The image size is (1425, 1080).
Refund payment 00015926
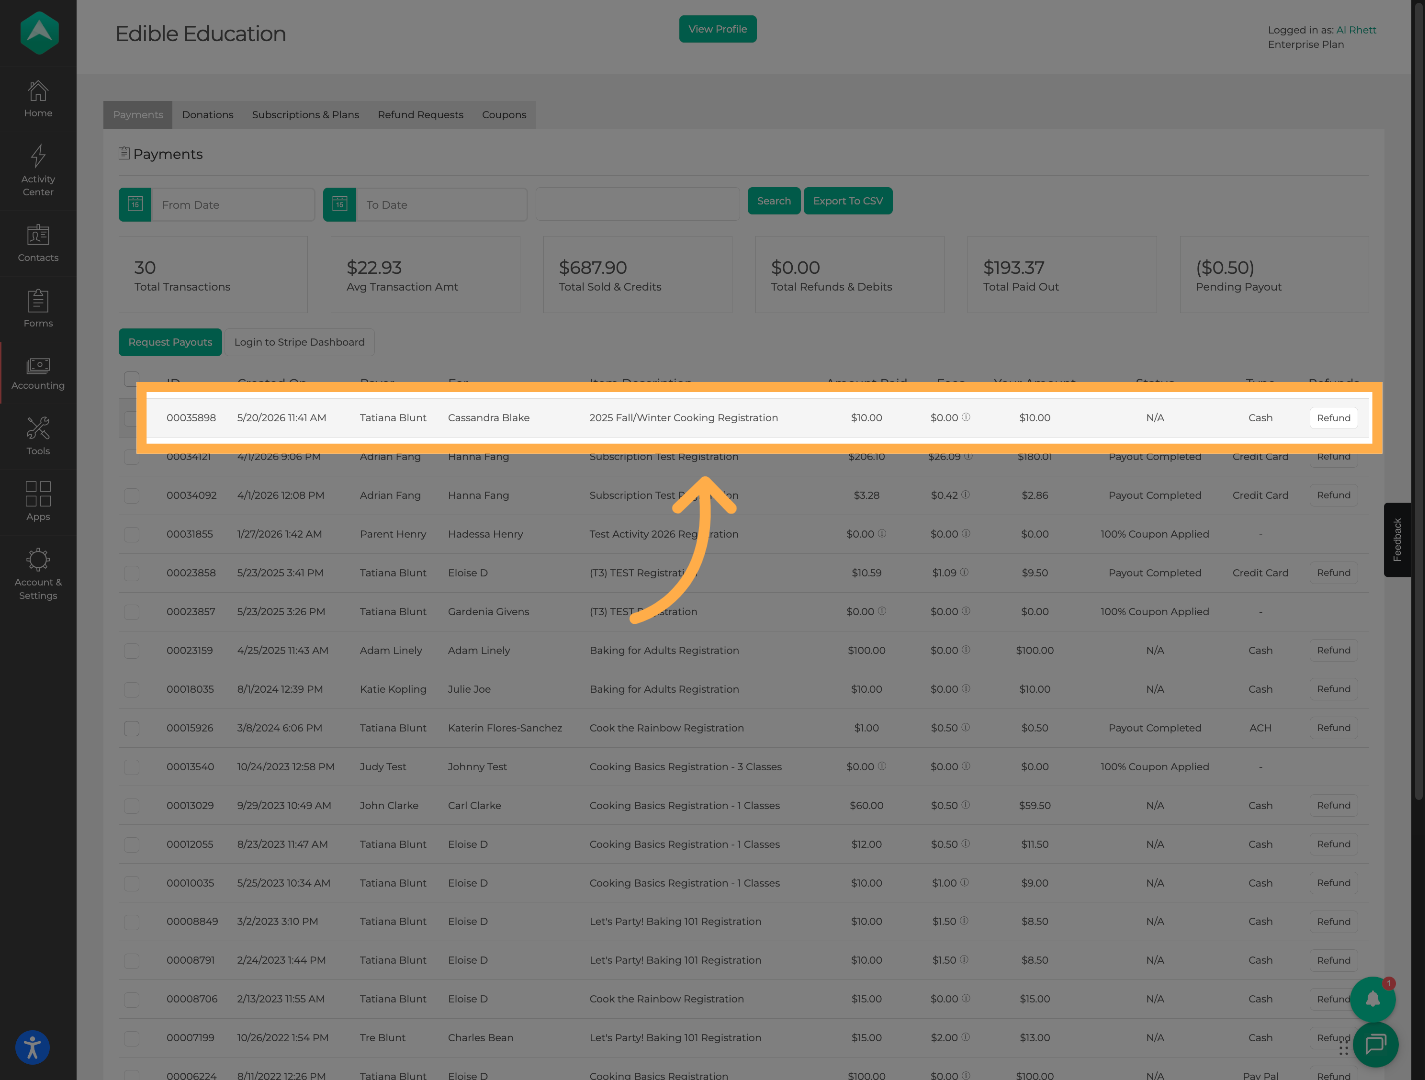[x=1333, y=728]
